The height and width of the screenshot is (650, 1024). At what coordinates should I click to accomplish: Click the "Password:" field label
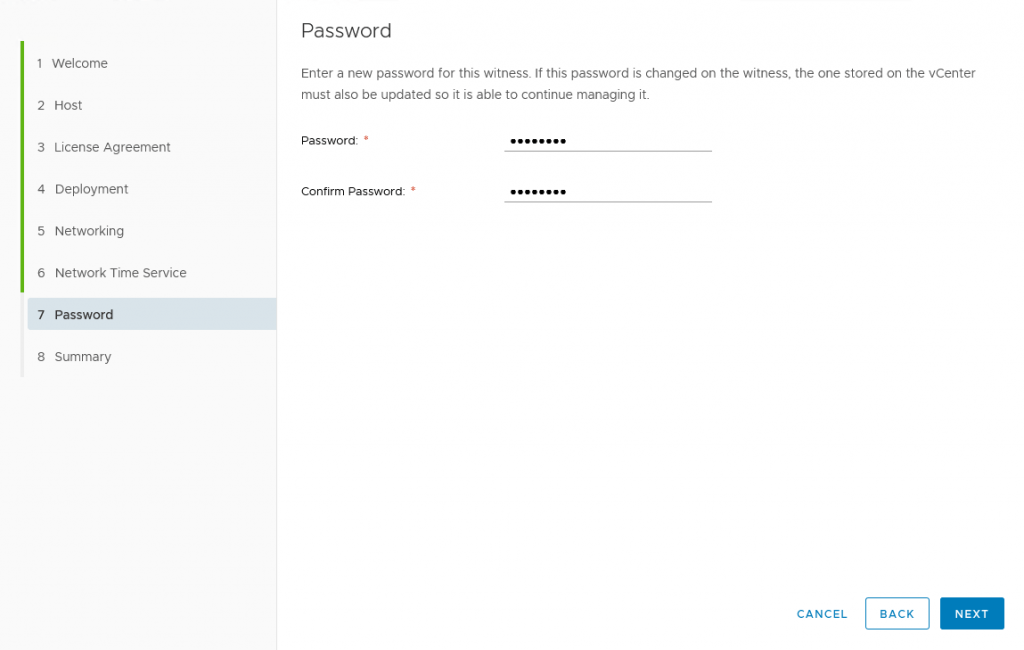329,141
